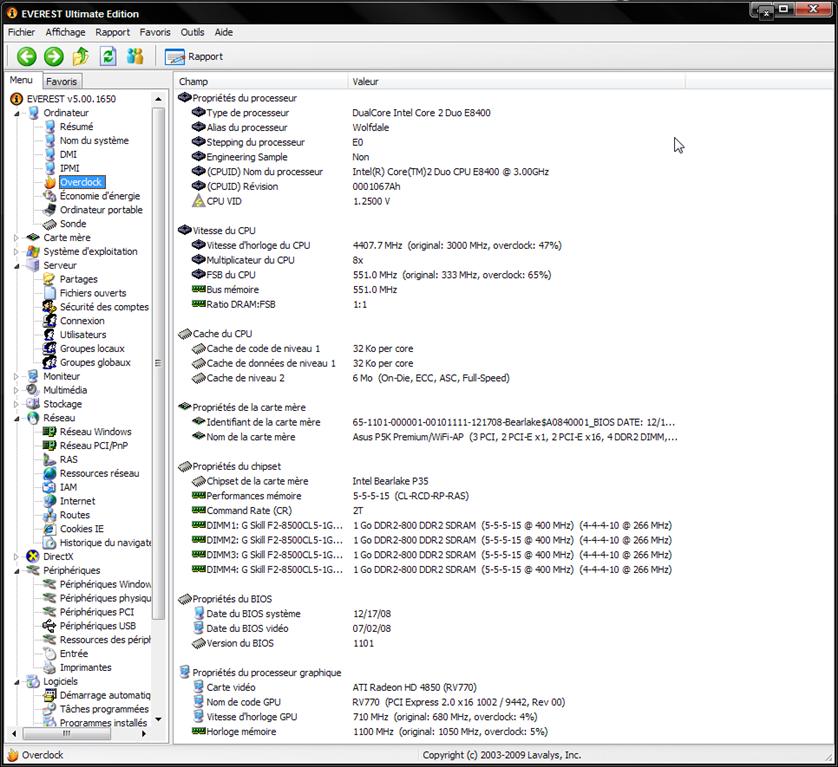Select the Entrée tree item
Viewport: 838px width, 767px height.
point(74,654)
